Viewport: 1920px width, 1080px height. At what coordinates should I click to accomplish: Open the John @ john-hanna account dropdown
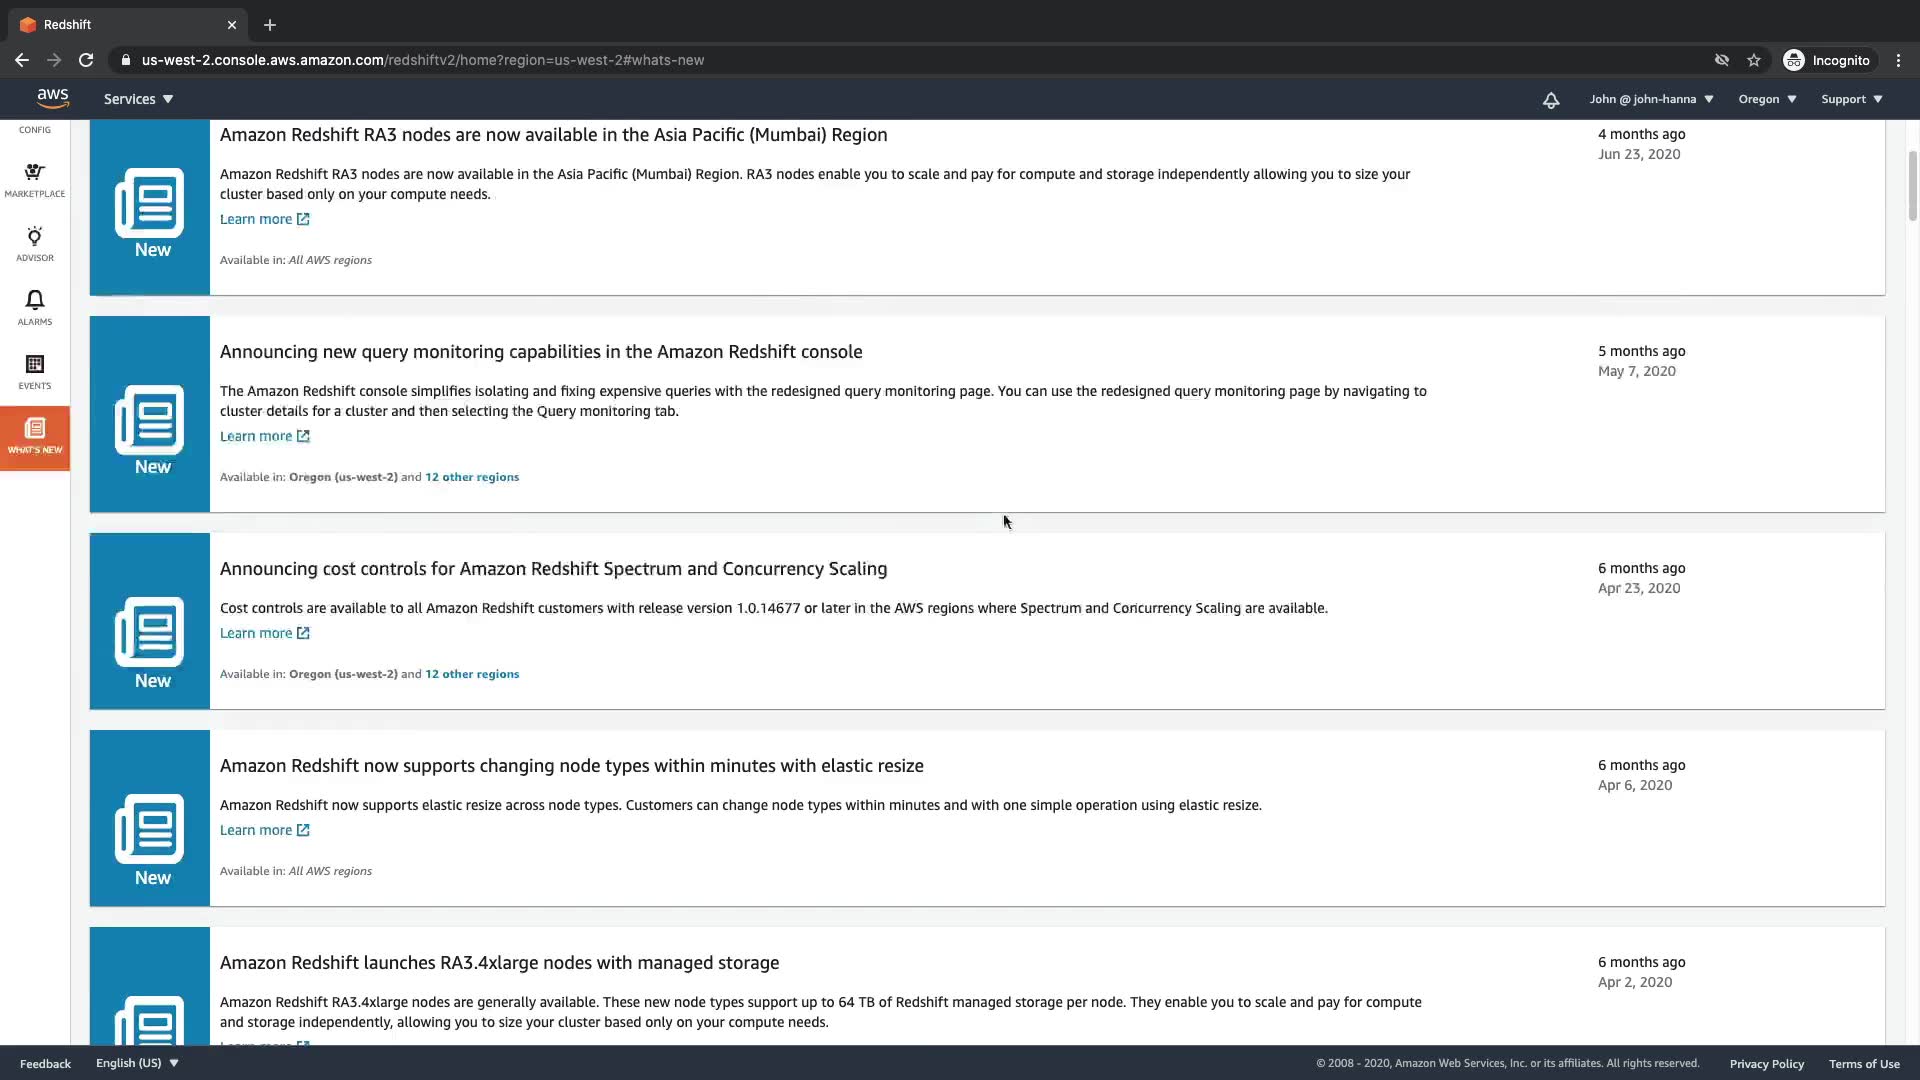1651,99
